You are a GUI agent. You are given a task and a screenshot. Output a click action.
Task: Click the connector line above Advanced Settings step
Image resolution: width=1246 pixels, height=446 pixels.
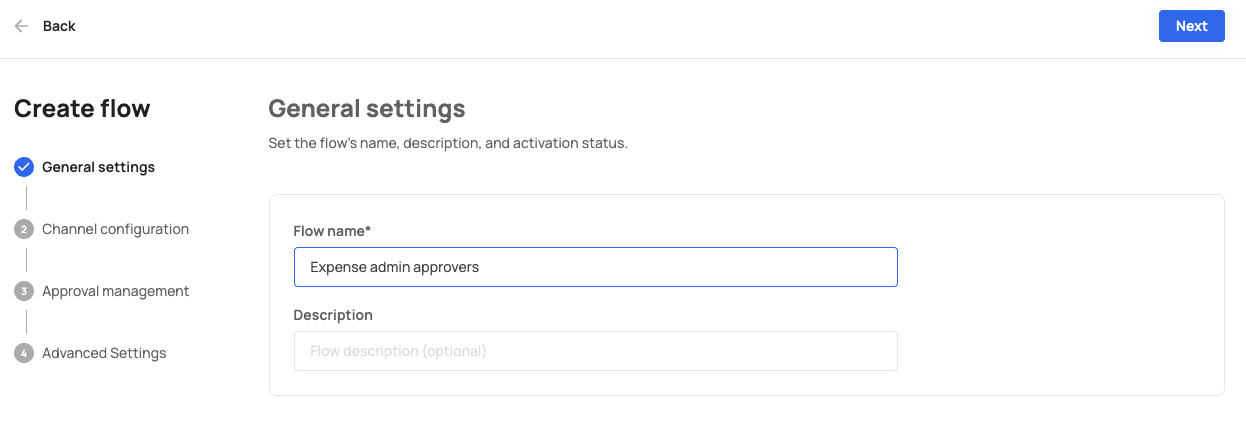(x=26, y=322)
